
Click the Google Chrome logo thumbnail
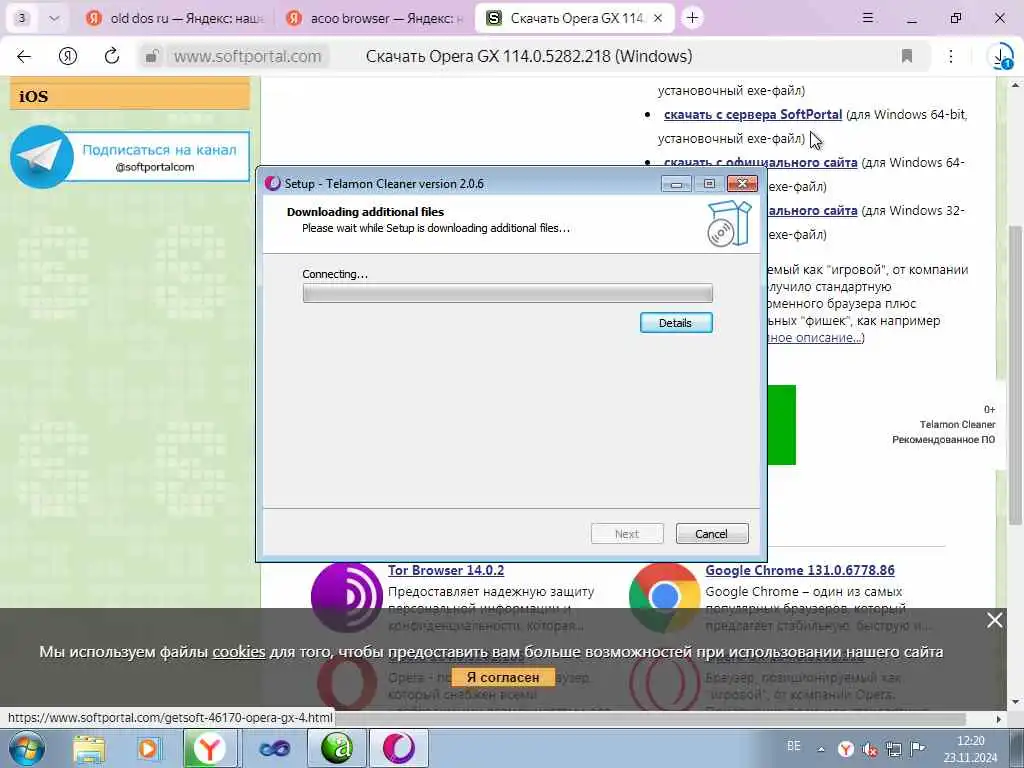pos(664,597)
